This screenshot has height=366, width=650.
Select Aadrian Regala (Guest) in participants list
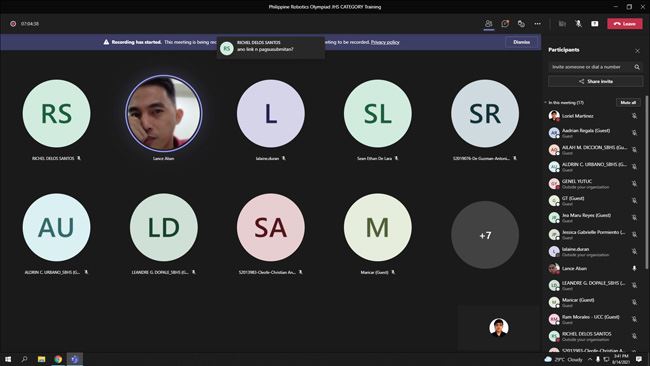(x=594, y=133)
